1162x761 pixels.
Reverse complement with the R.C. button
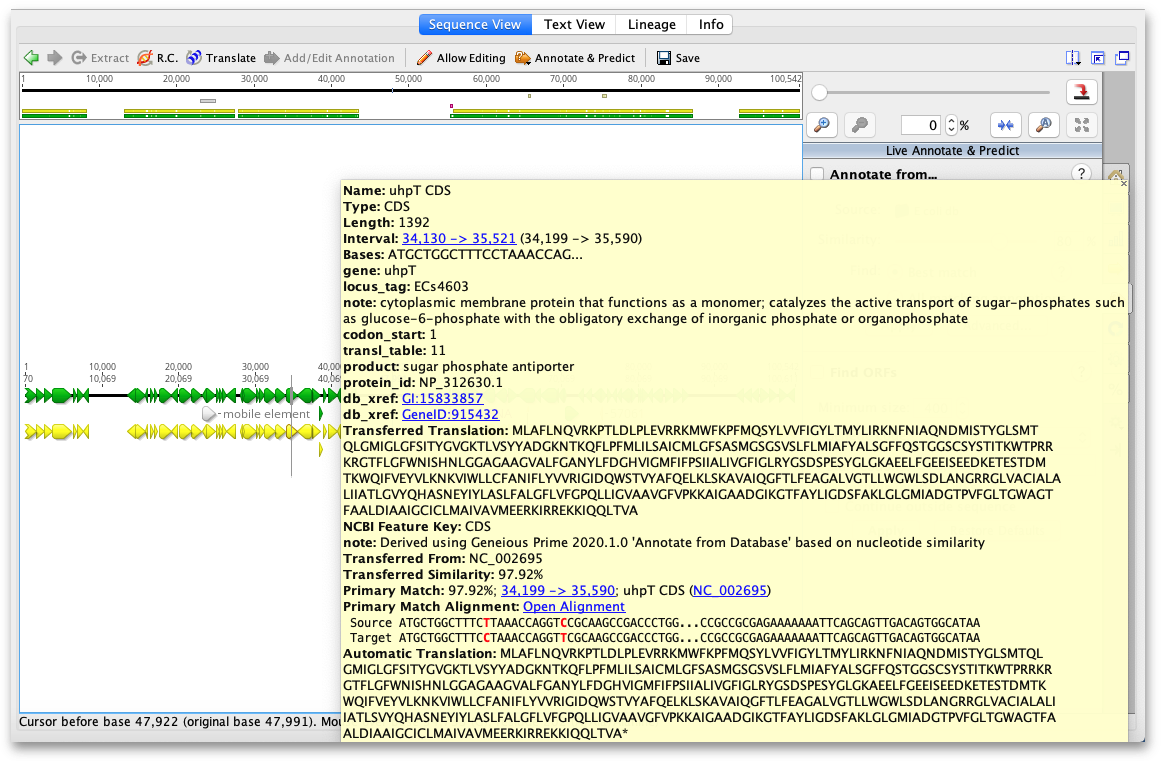[158, 58]
